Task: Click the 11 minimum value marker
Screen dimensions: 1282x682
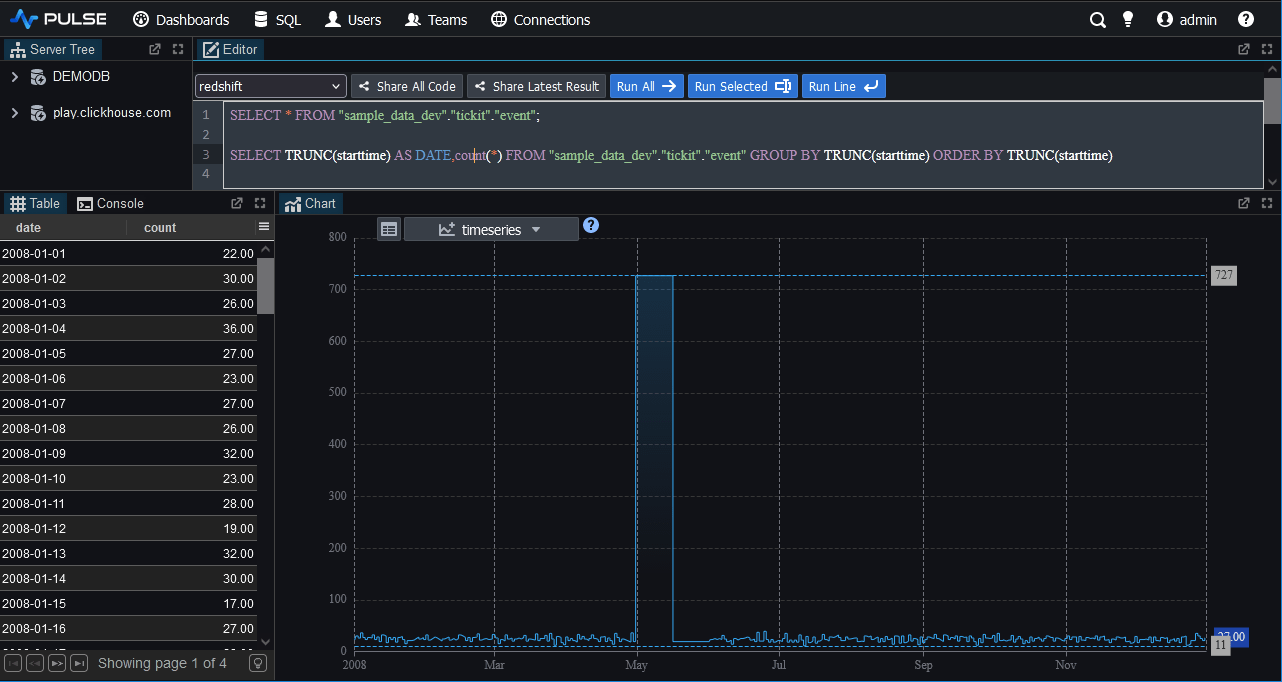Action: [1220, 646]
